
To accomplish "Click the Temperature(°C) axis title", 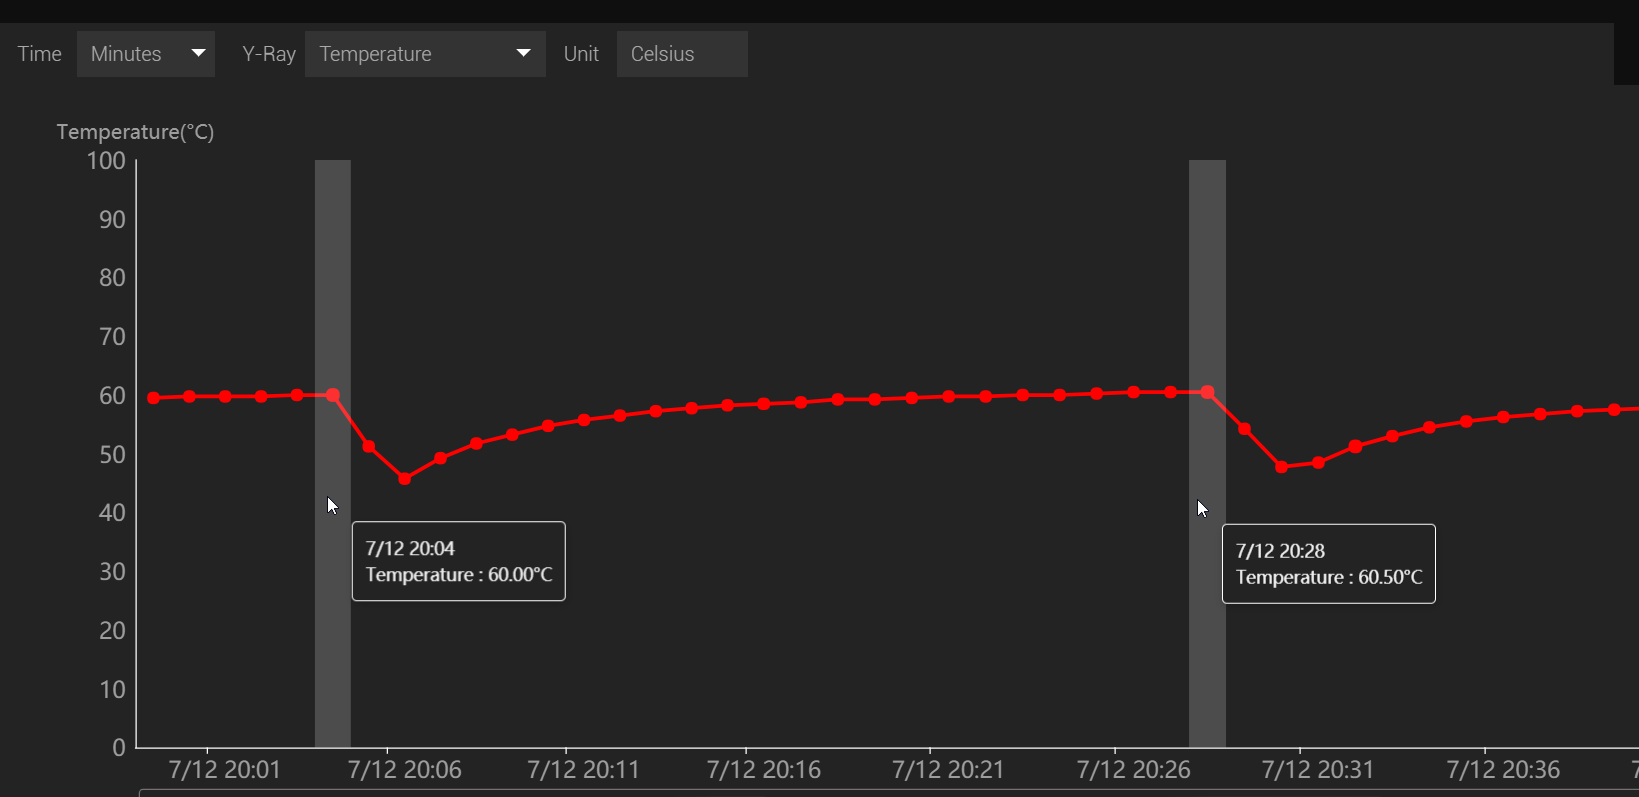I will click(135, 132).
